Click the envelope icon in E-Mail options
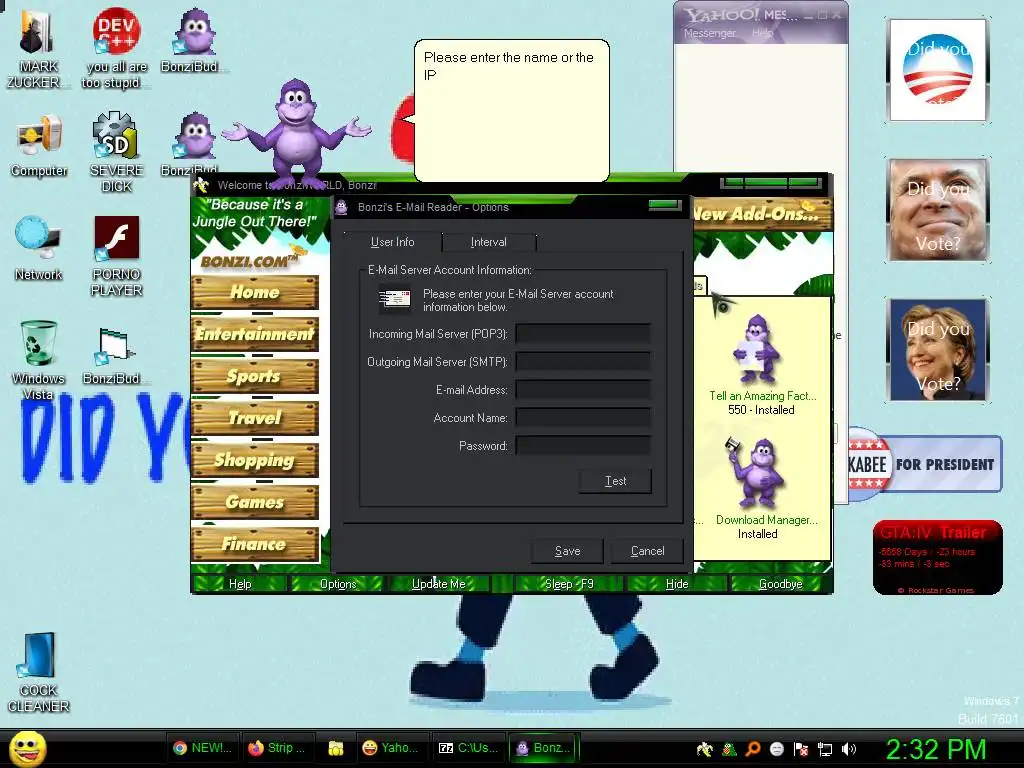1024x768 pixels. [x=395, y=299]
